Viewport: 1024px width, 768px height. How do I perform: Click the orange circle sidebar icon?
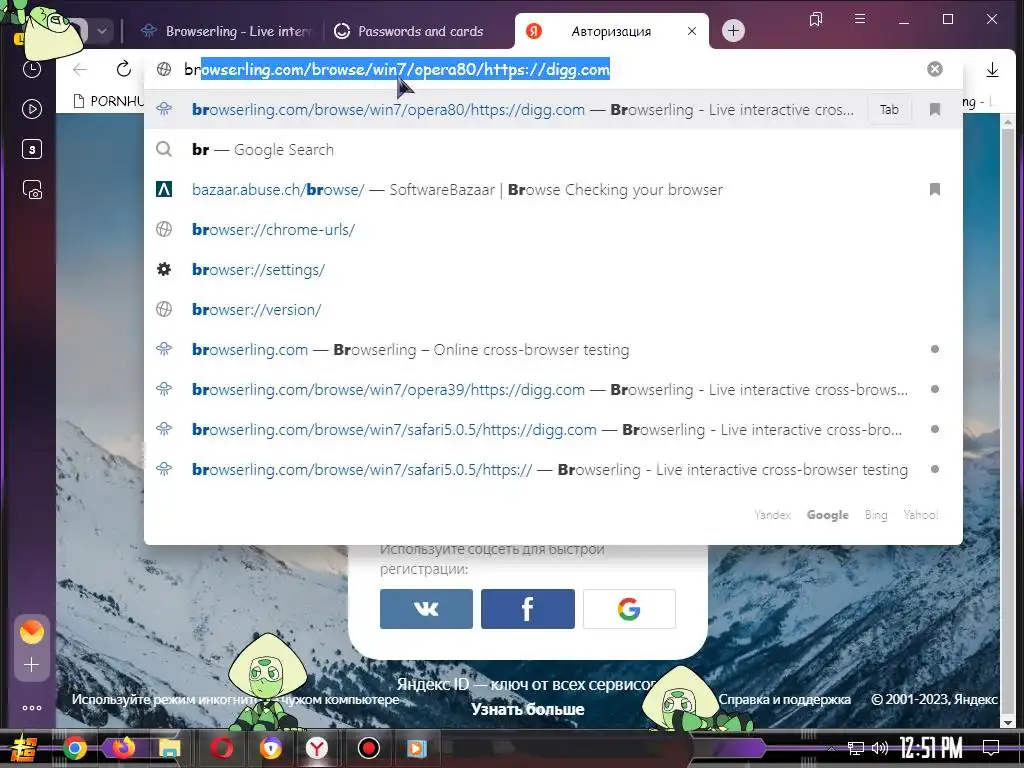[31, 632]
